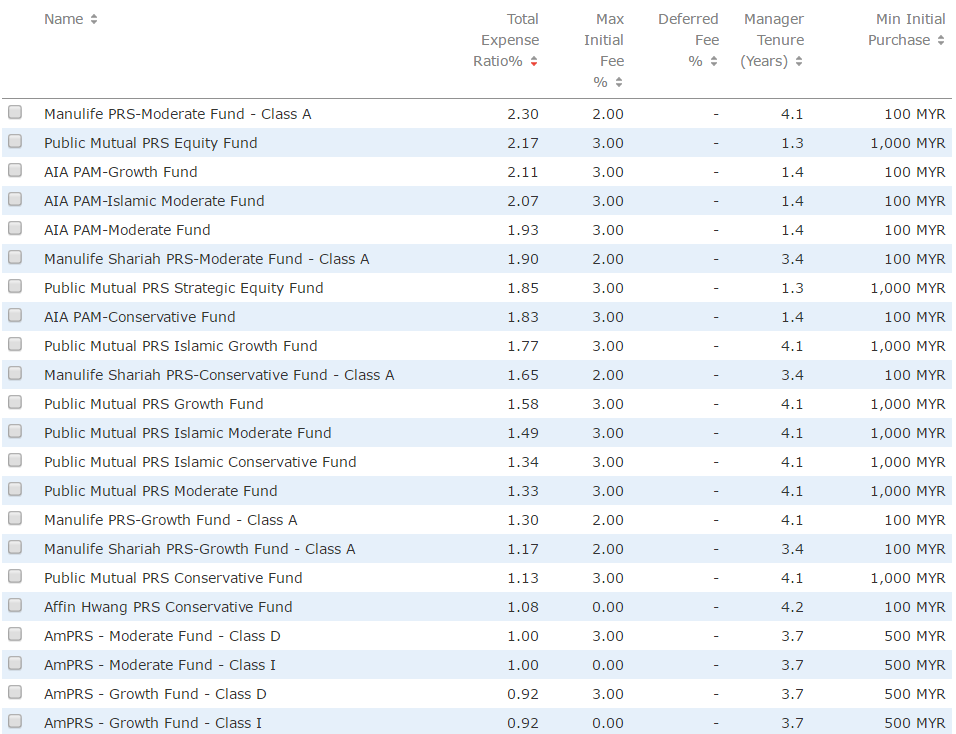Click Max Initial Fee header text
The width and height of the screenshot is (956, 734).
[604, 51]
